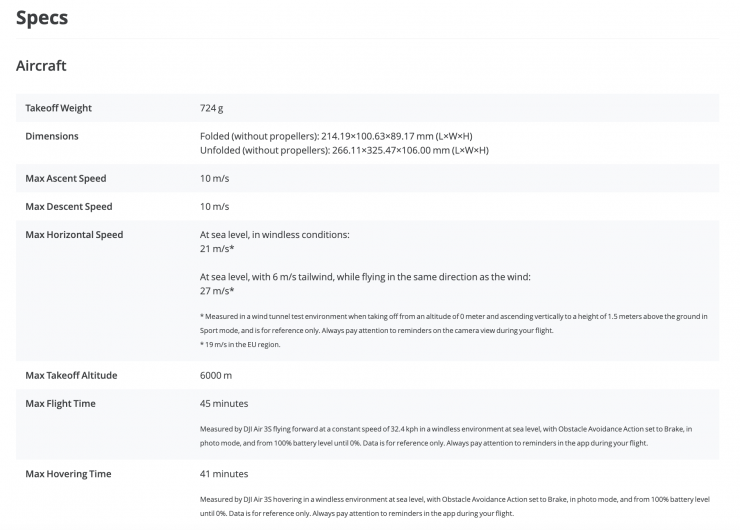Viewport: 740px width, 530px height.
Task: Select the Dimensions row label
Action: point(52,136)
